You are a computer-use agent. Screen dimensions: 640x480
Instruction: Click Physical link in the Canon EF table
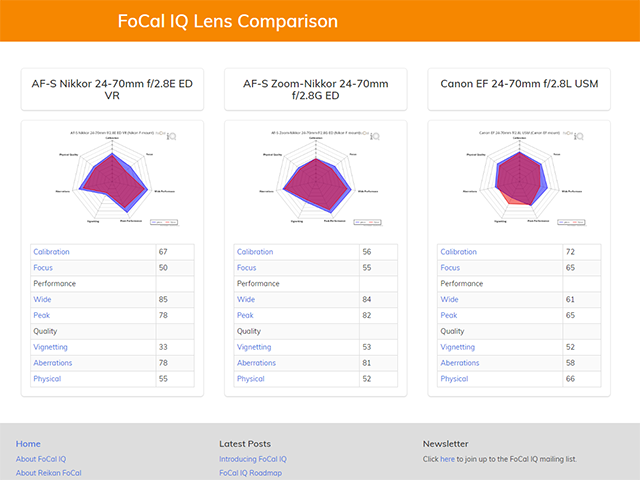454,379
